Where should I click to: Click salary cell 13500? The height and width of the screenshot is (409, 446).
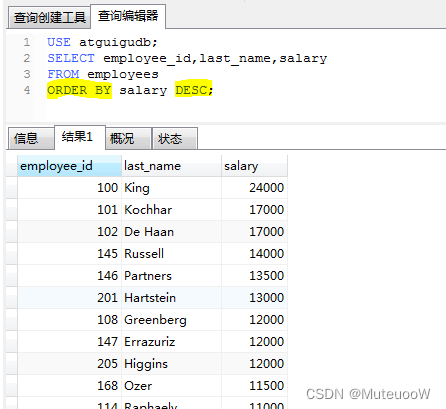[x=254, y=276]
